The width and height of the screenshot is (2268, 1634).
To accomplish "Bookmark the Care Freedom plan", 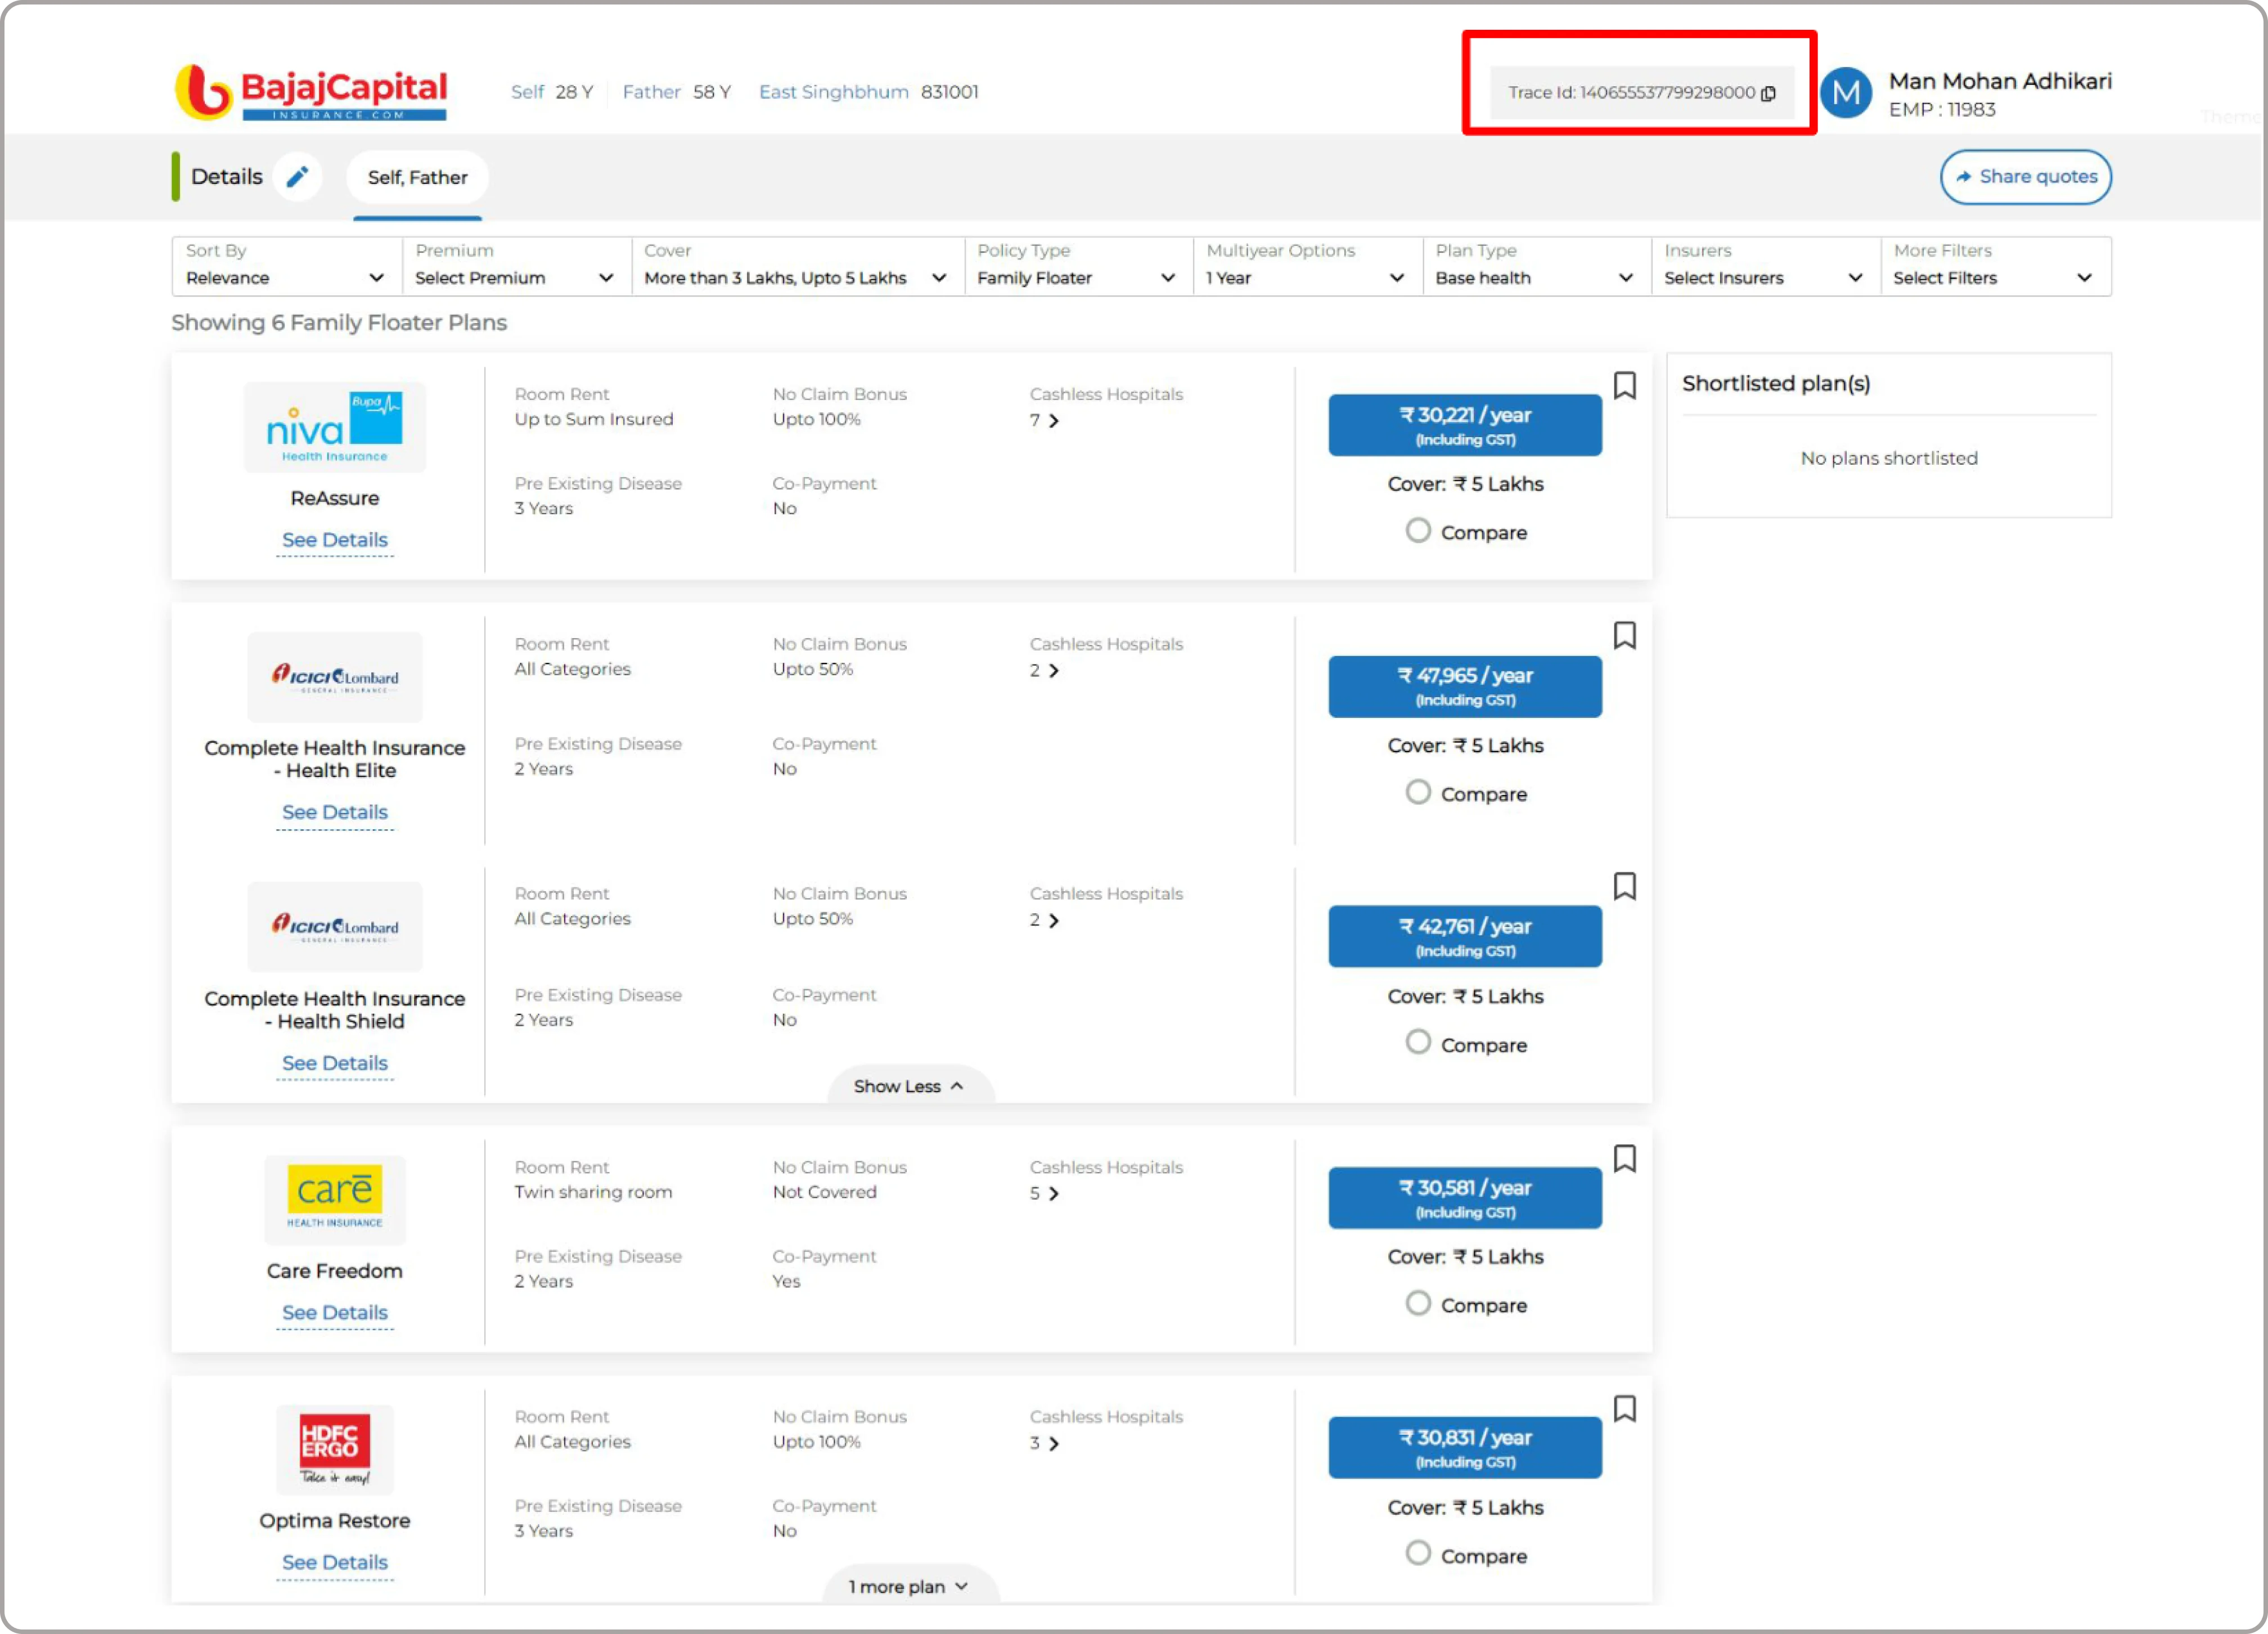I will click(x=1625, y=1159).
